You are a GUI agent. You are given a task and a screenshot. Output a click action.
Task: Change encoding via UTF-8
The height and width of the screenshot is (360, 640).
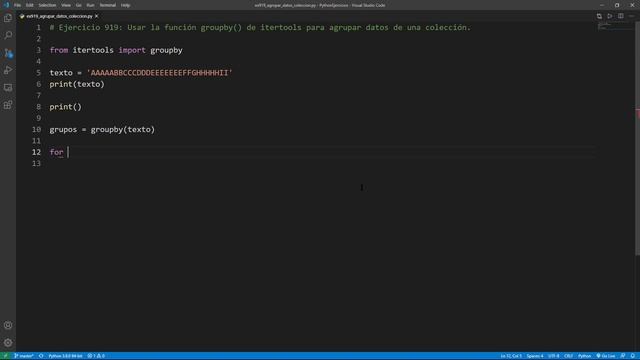click(553, 356)
